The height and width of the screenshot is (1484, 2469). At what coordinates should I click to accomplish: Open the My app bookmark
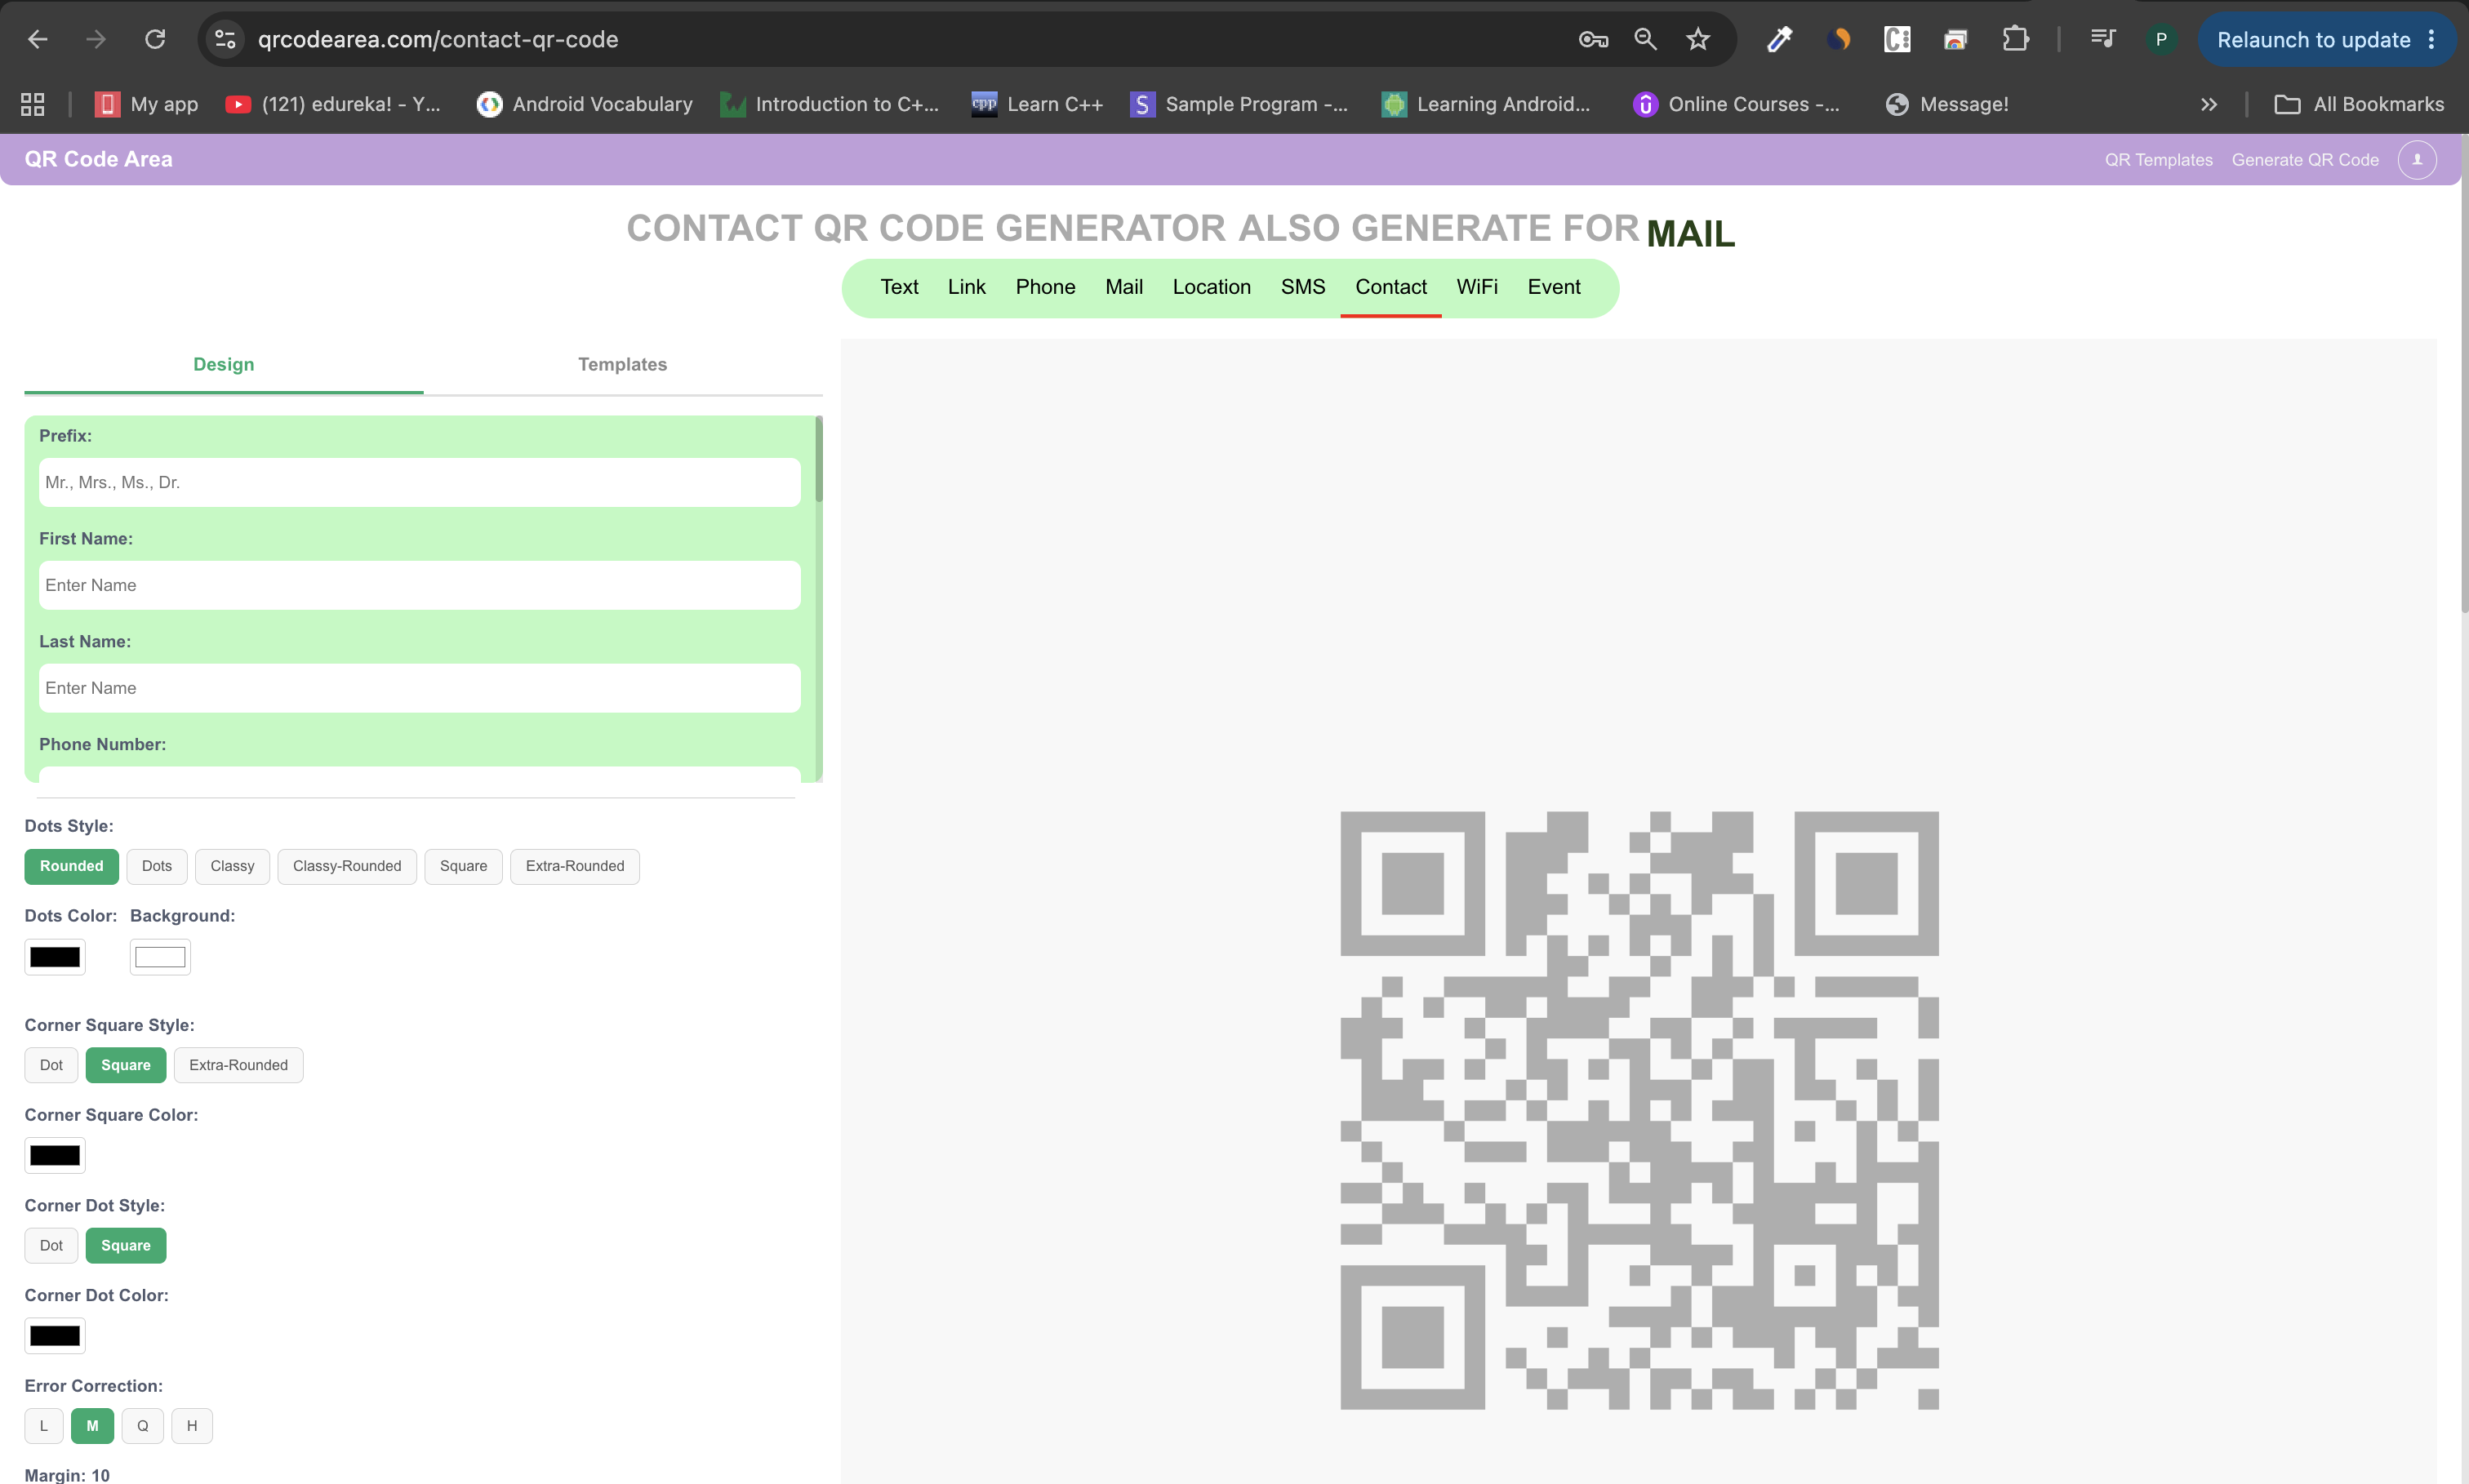point(147,104)
